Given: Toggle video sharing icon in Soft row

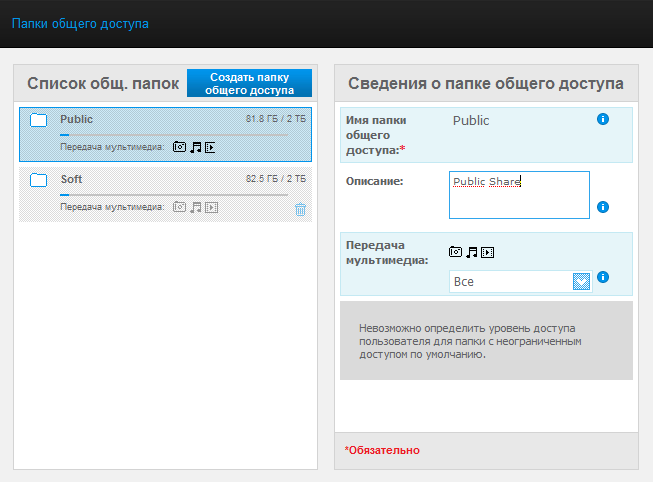Looking at the screenshot, I should click(212, 207).
